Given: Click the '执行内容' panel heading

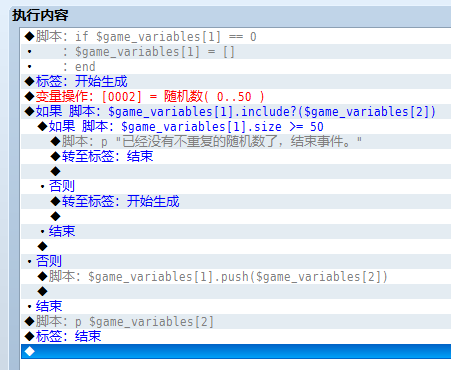Looking at the screenshot, I should pyautogui.click(x=40, y=15).
